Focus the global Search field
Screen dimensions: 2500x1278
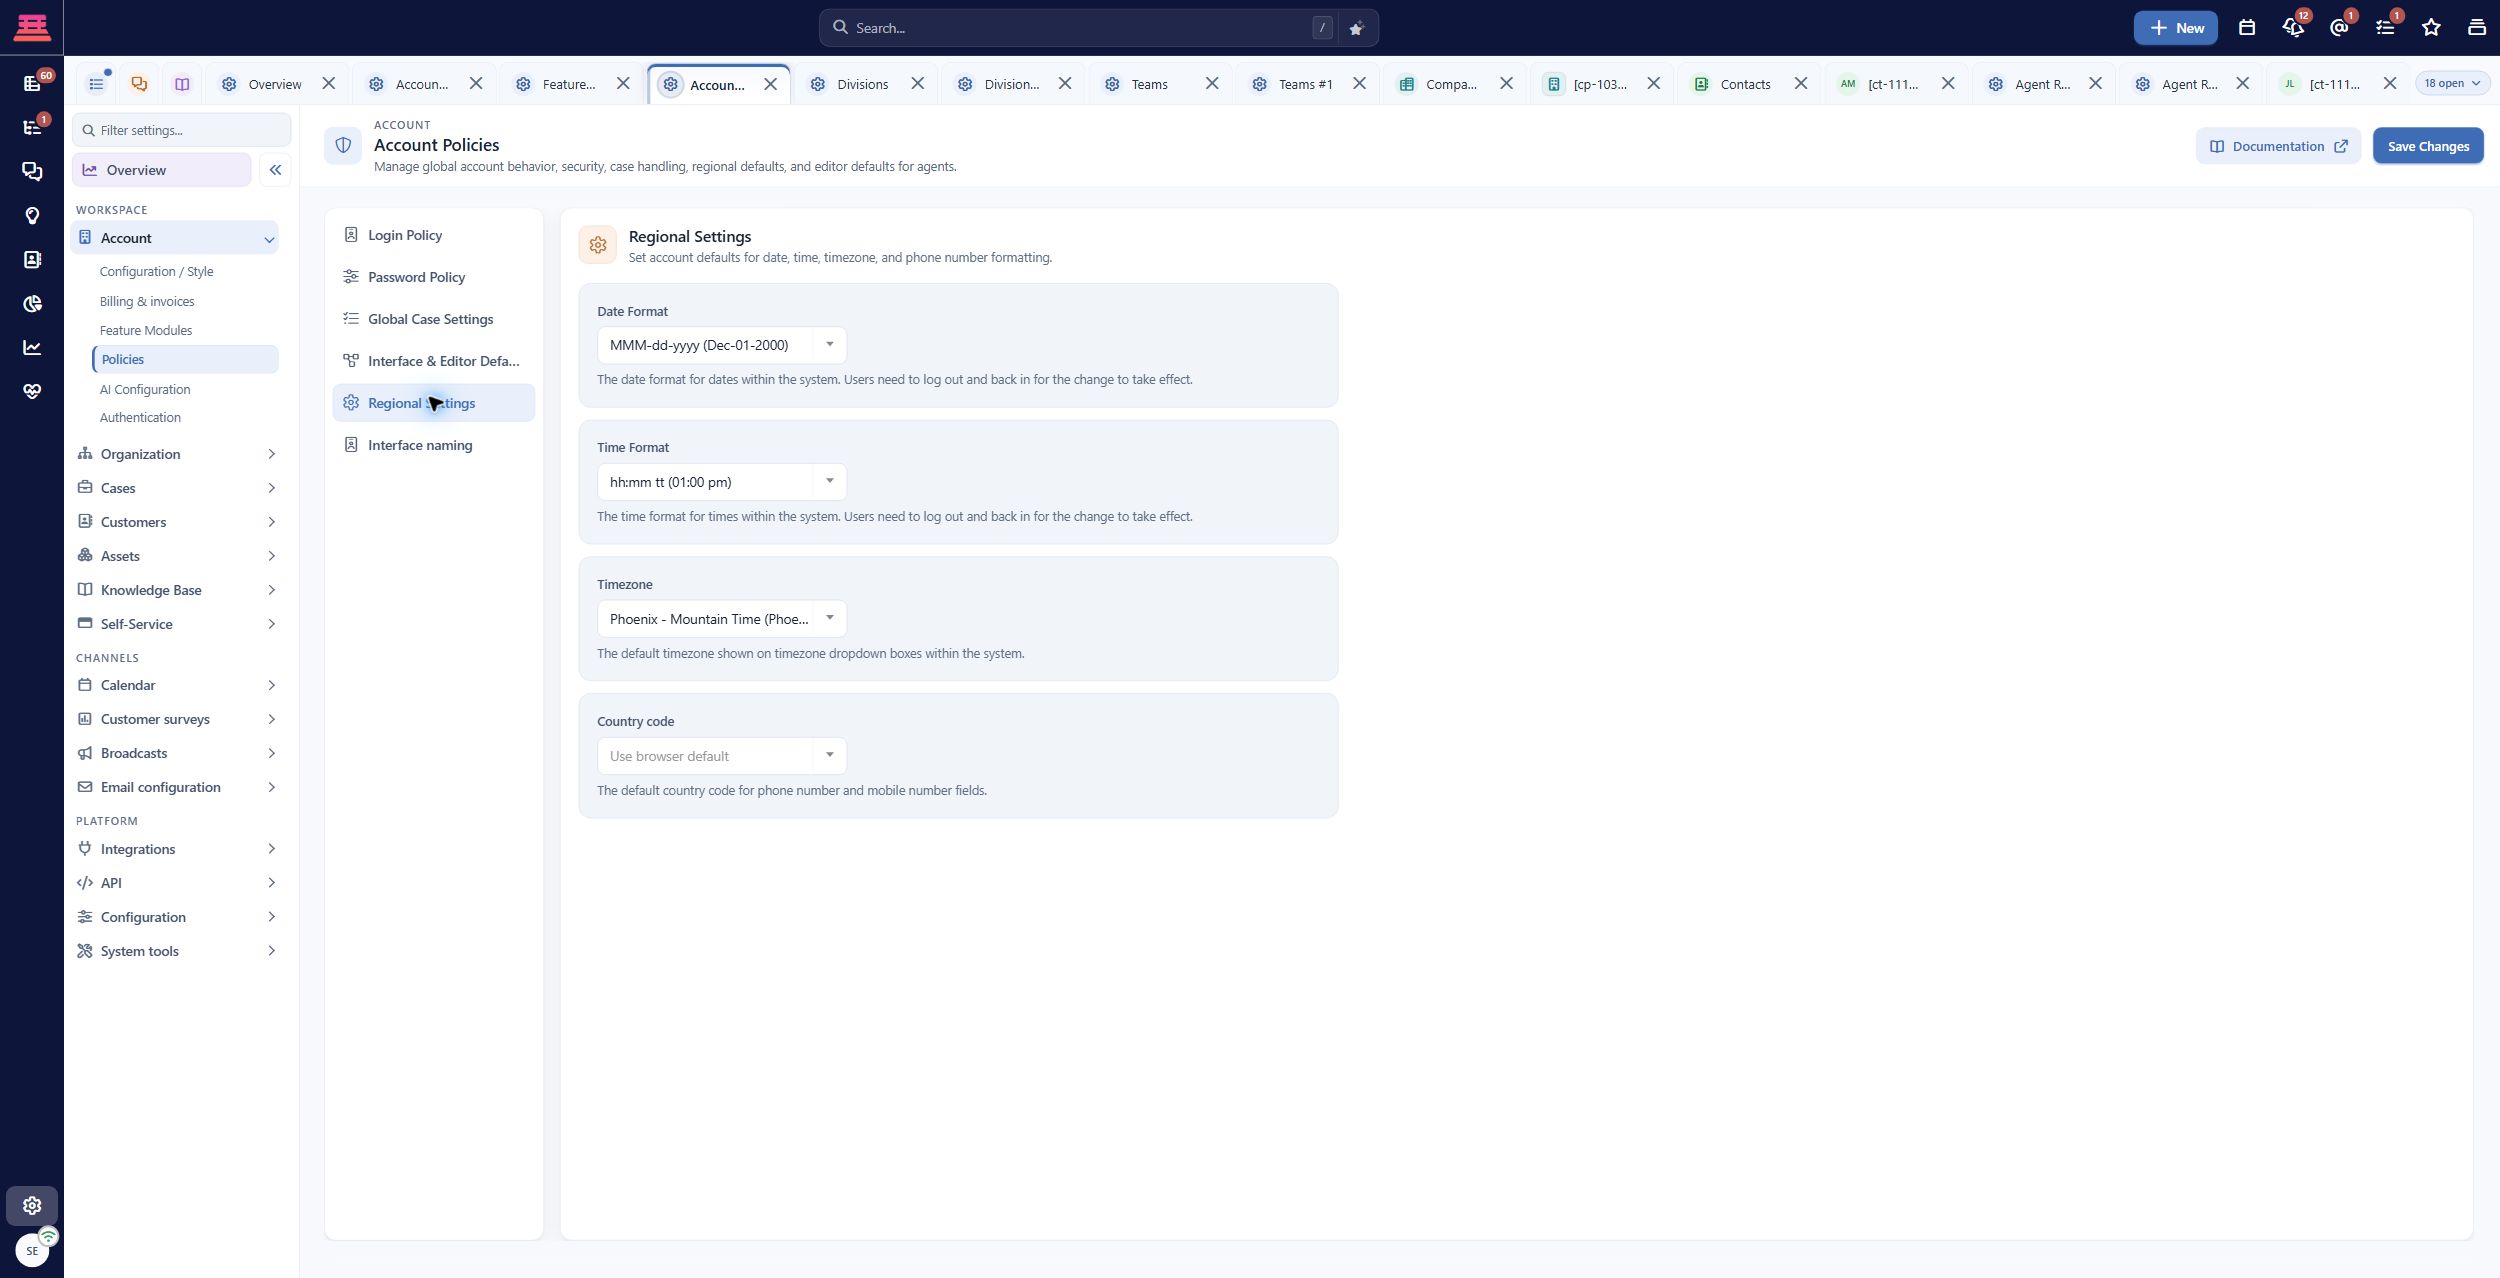click(1080, 28)
